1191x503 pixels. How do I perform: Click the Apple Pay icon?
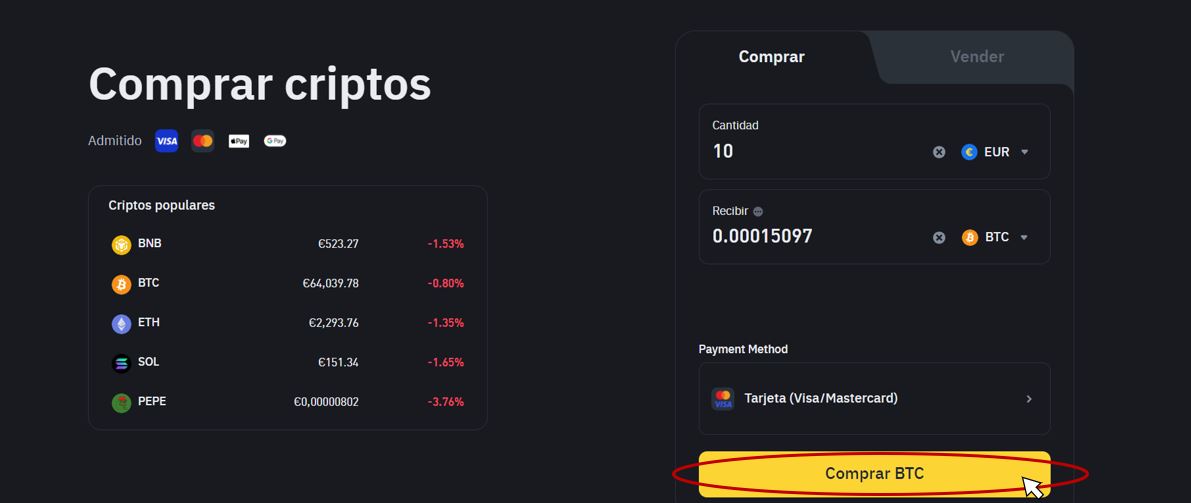coord(238,141)
